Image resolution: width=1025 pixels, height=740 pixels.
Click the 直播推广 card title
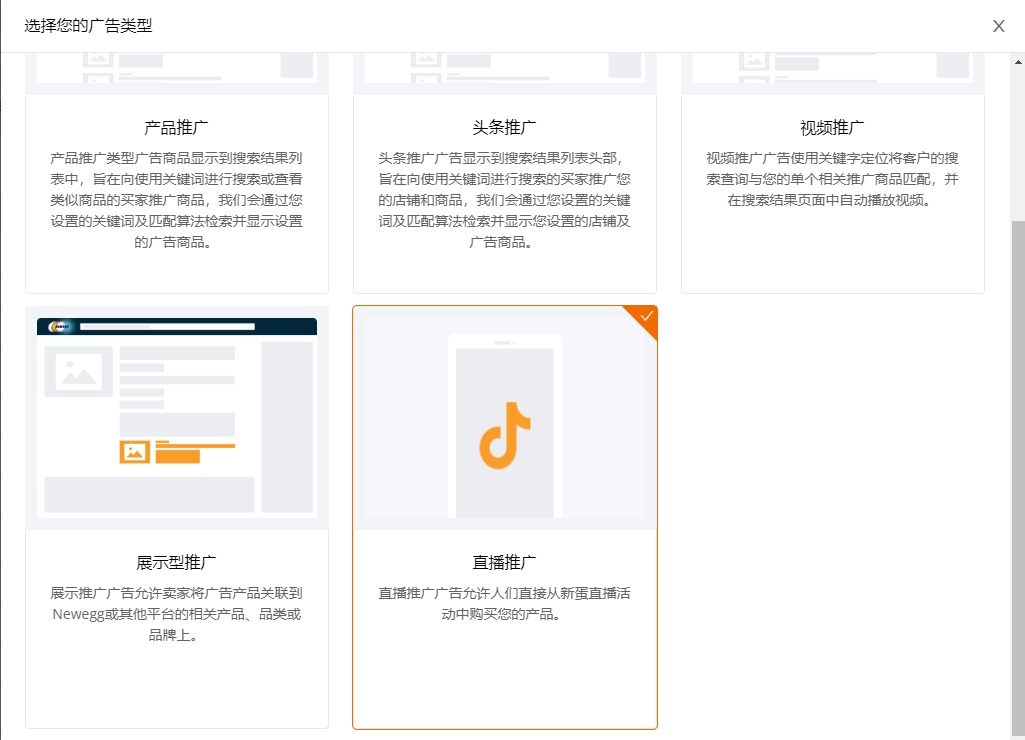click(504, 562)
